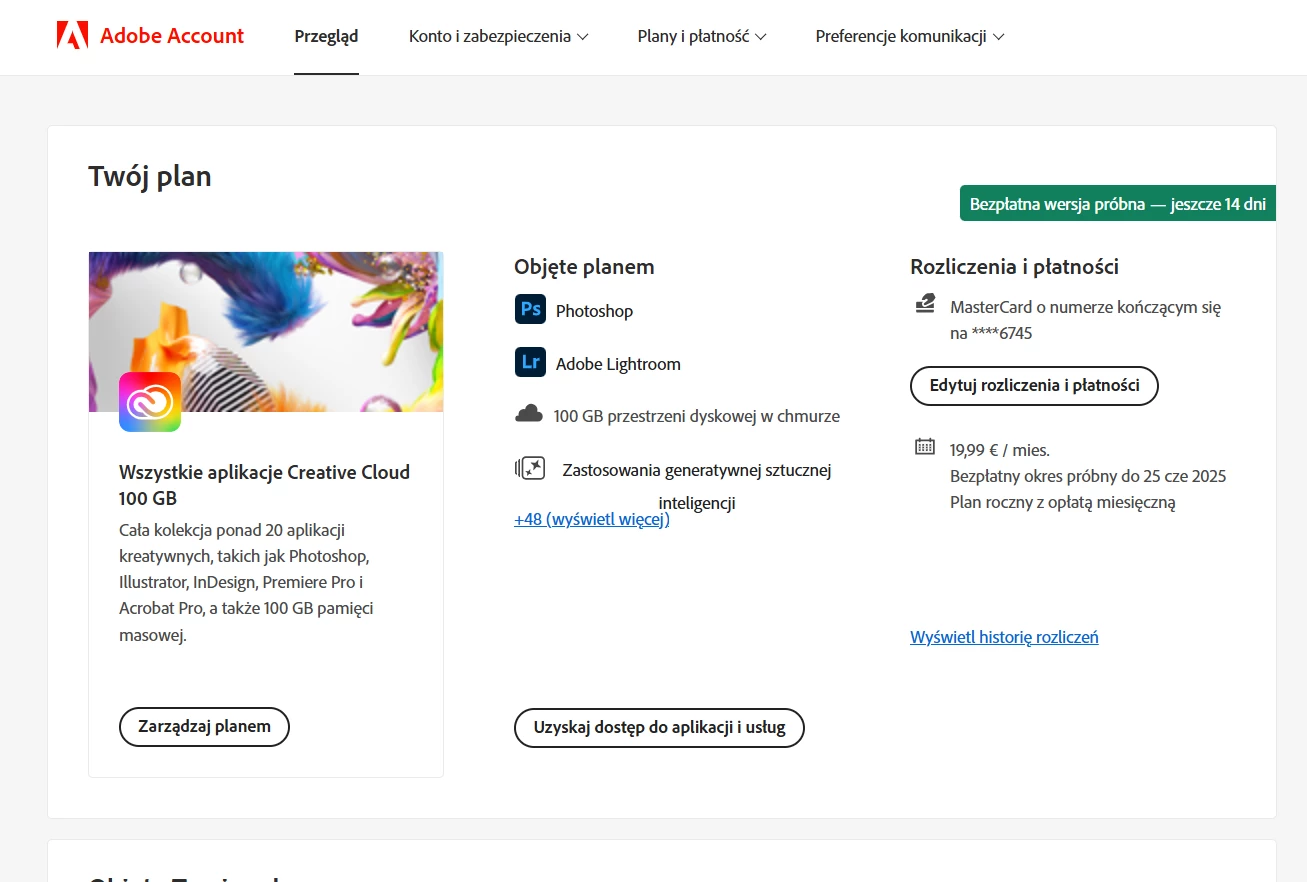Screen dimensions: 1307x882
Task: Click the Twój plan heading
Action: tap(150, 177)
